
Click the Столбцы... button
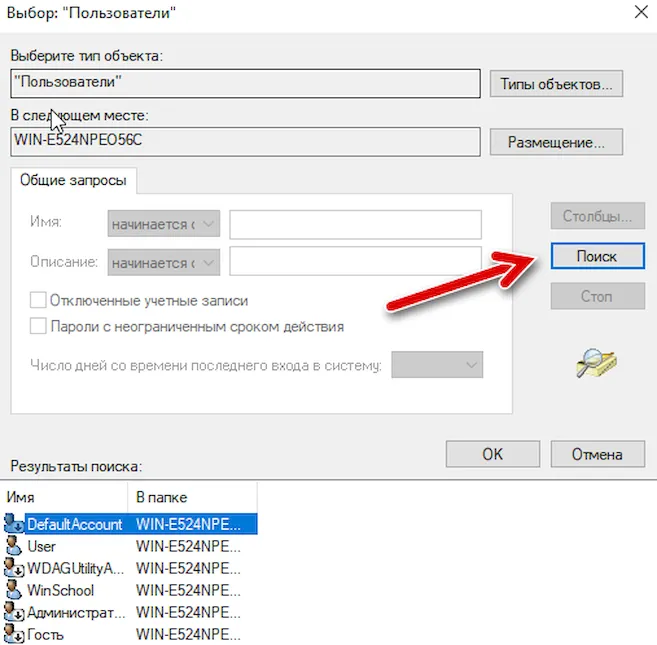pos(598,216)
